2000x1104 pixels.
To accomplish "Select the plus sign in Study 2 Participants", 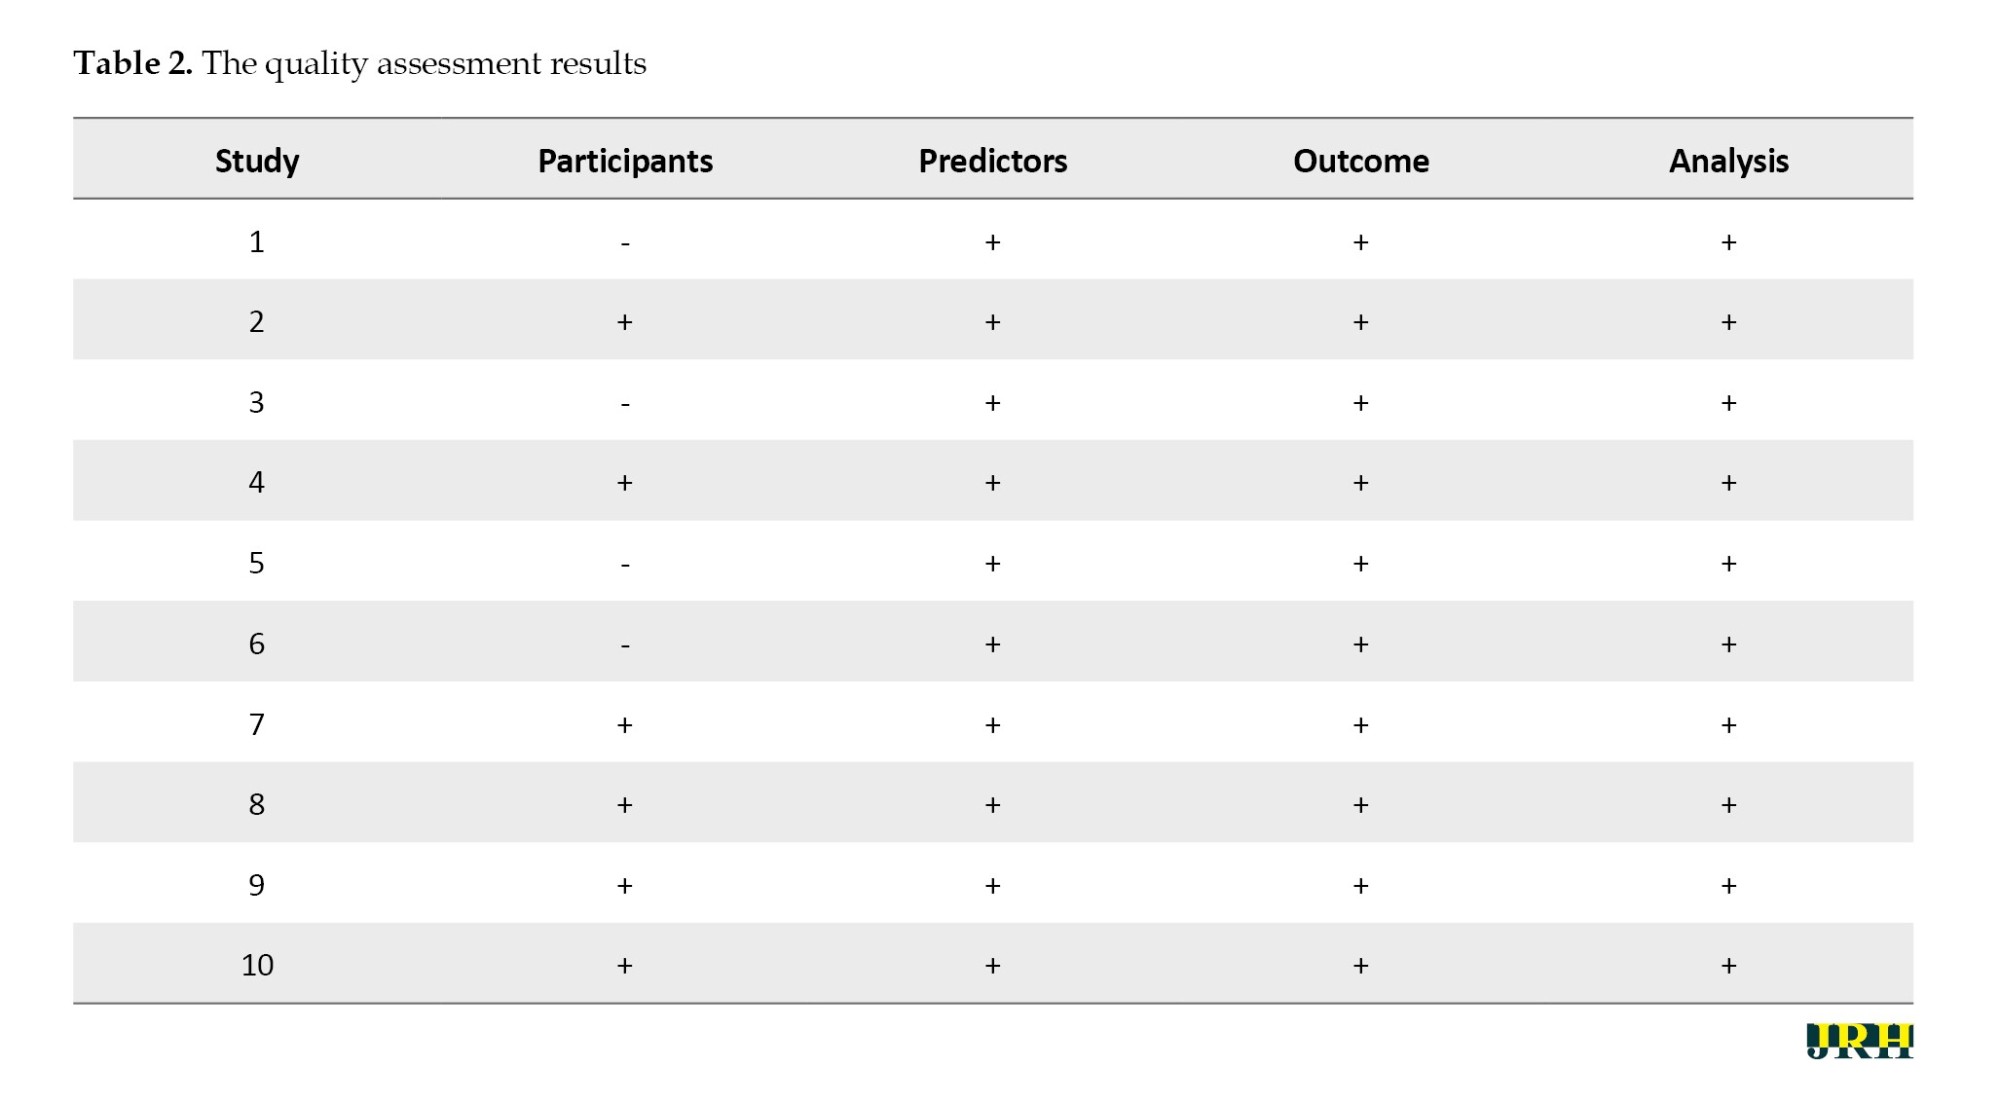I will [625, 322].
